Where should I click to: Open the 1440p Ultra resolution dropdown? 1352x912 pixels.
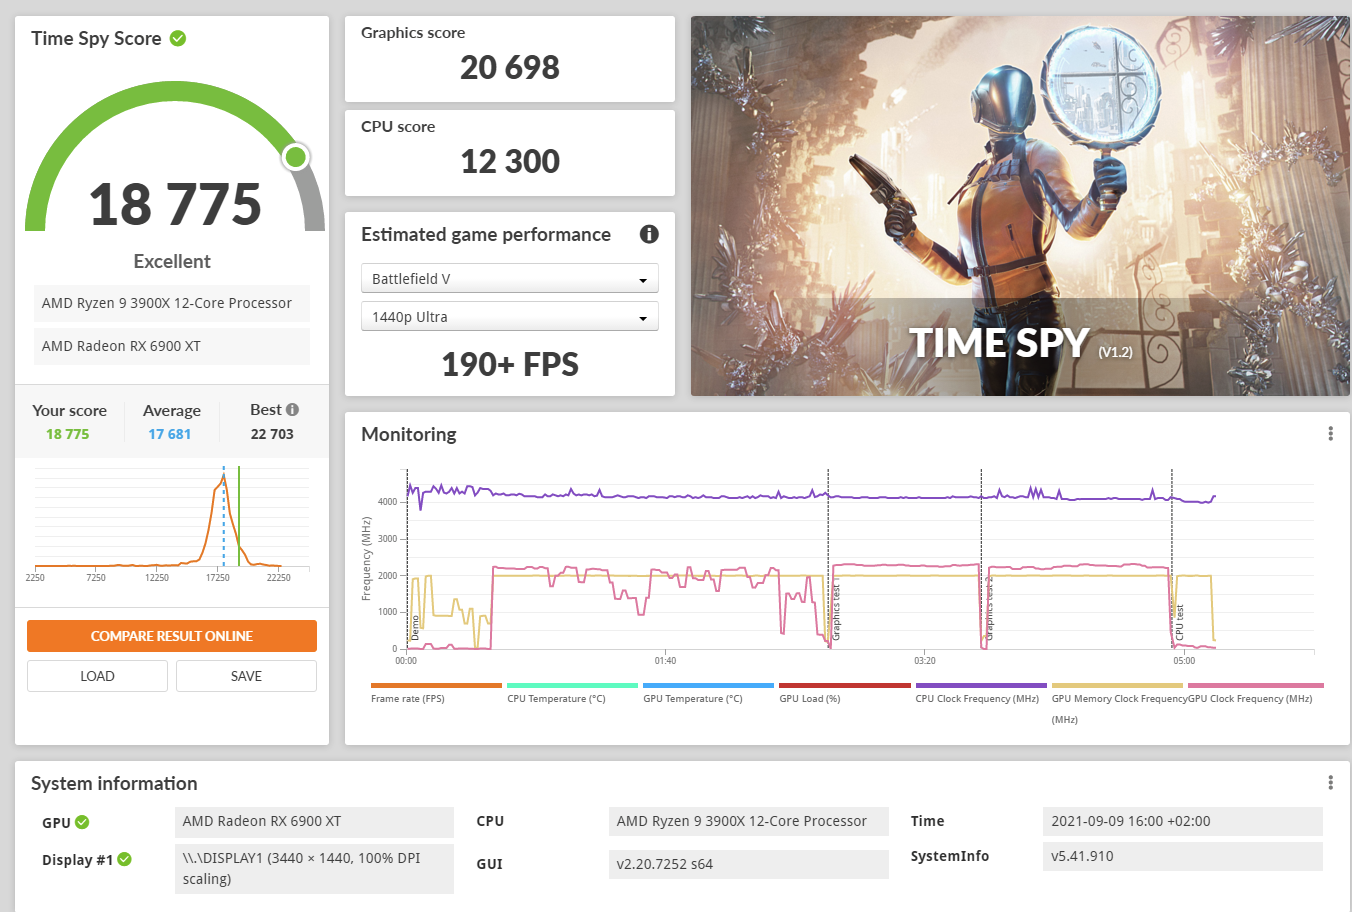(x=509, y=316)
